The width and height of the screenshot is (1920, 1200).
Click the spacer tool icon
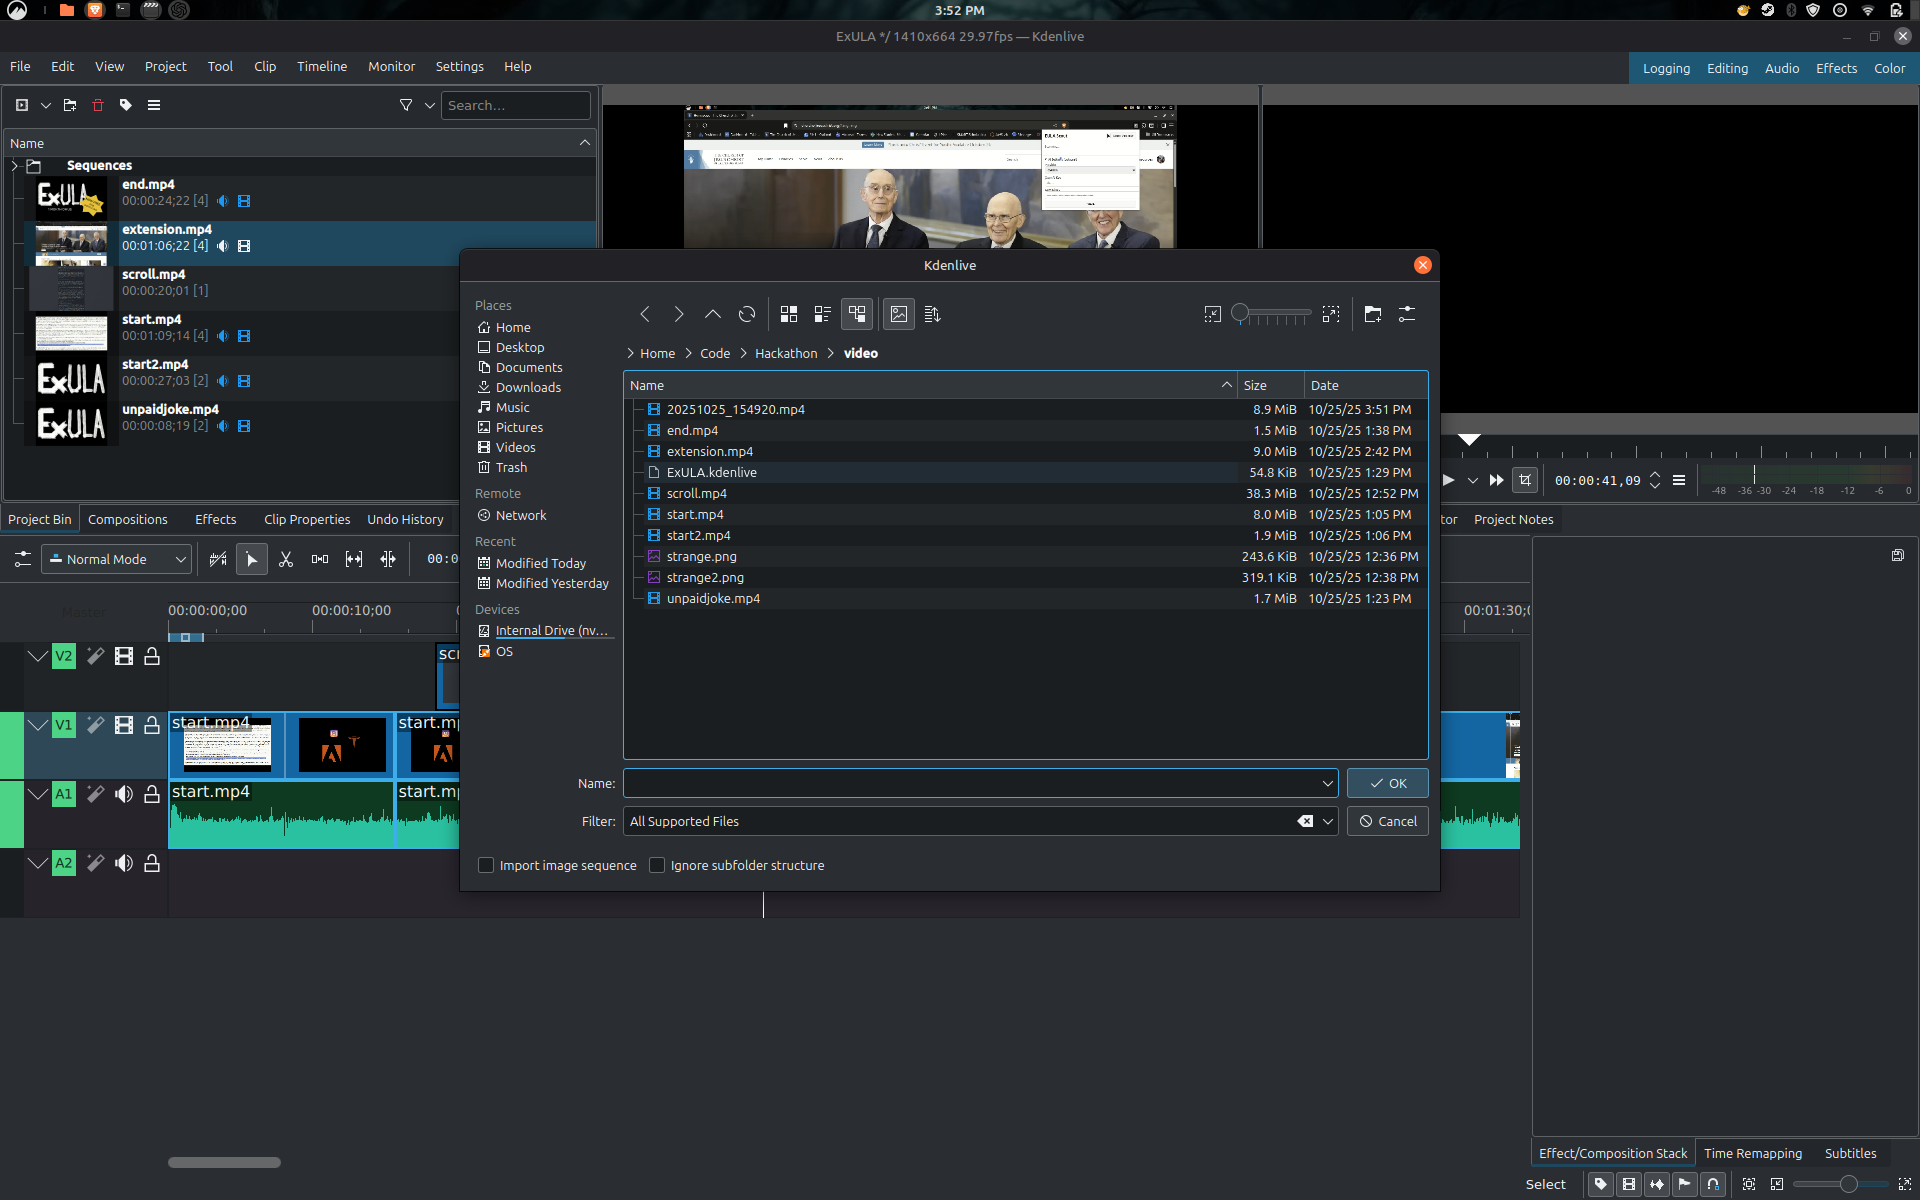click(x=320, y=559)
